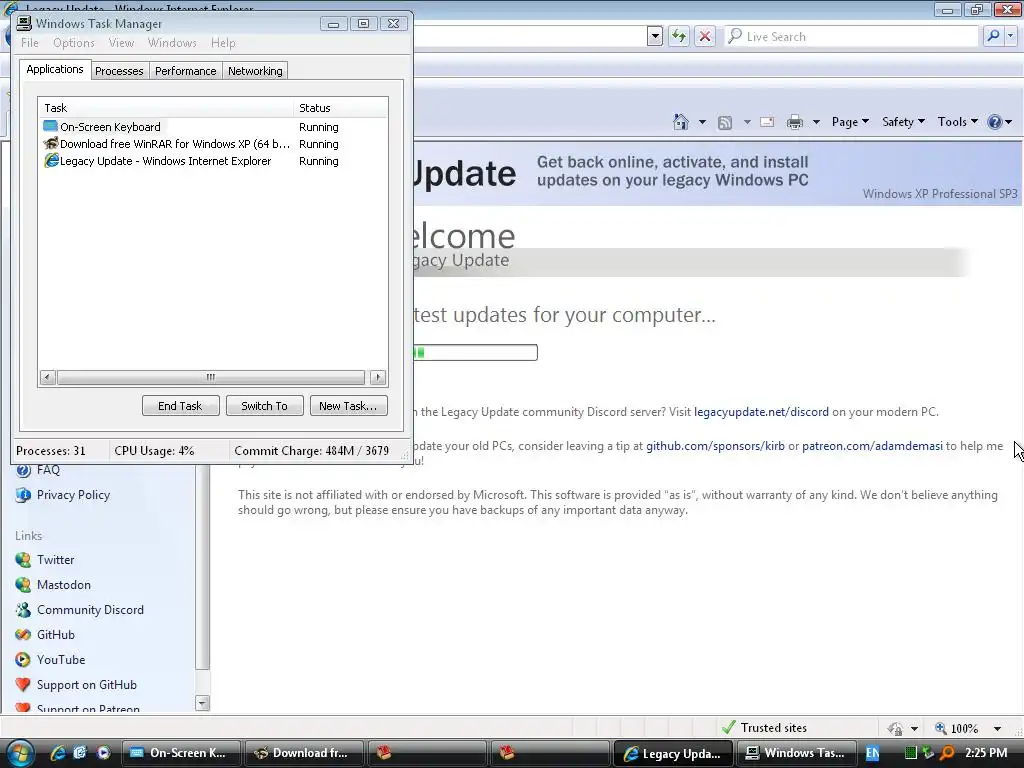Click the heart icon beside Support on GitHub
This screenshot has height=768, width=1024.
(x=23, y=684)
